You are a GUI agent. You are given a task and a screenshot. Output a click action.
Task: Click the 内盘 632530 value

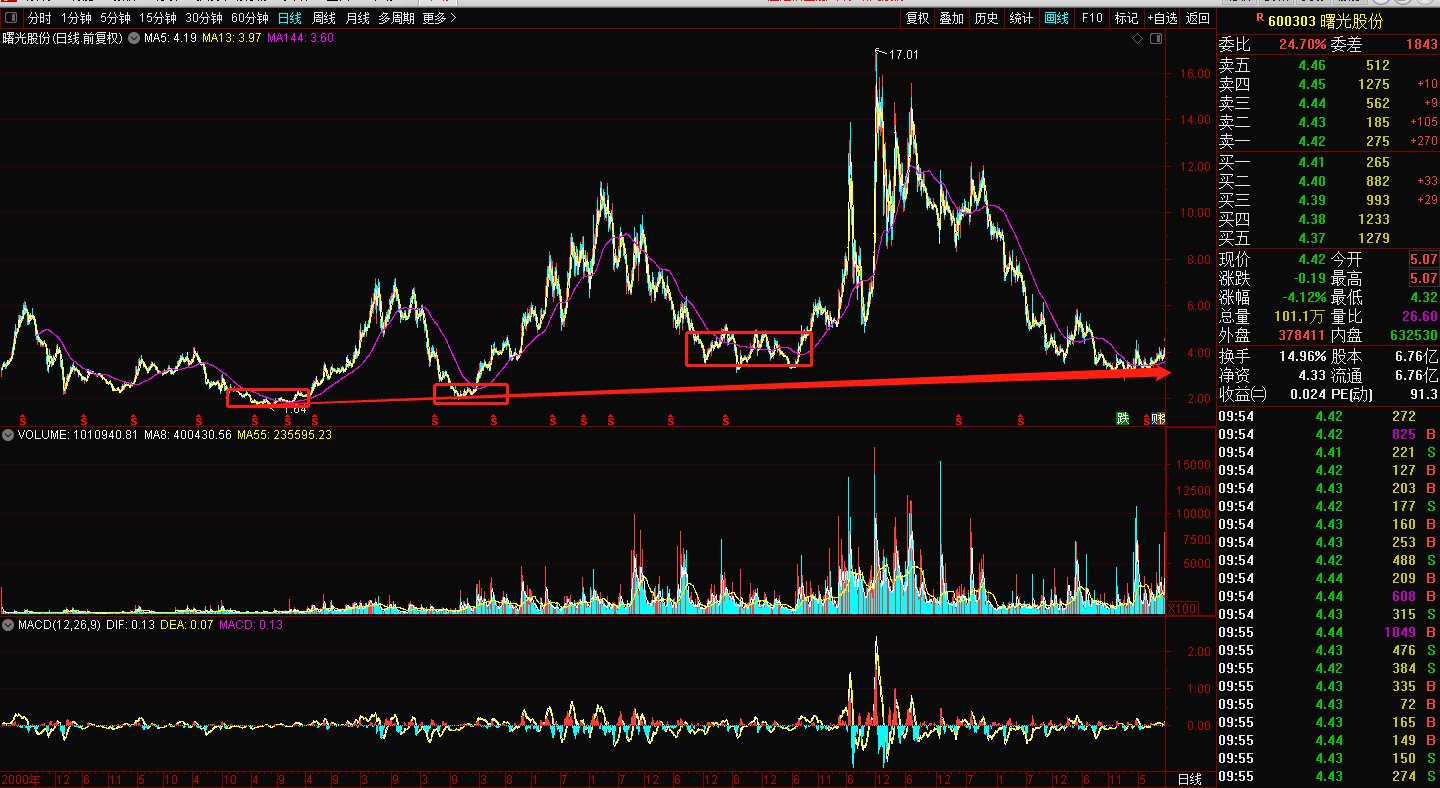pos(1413,335)
